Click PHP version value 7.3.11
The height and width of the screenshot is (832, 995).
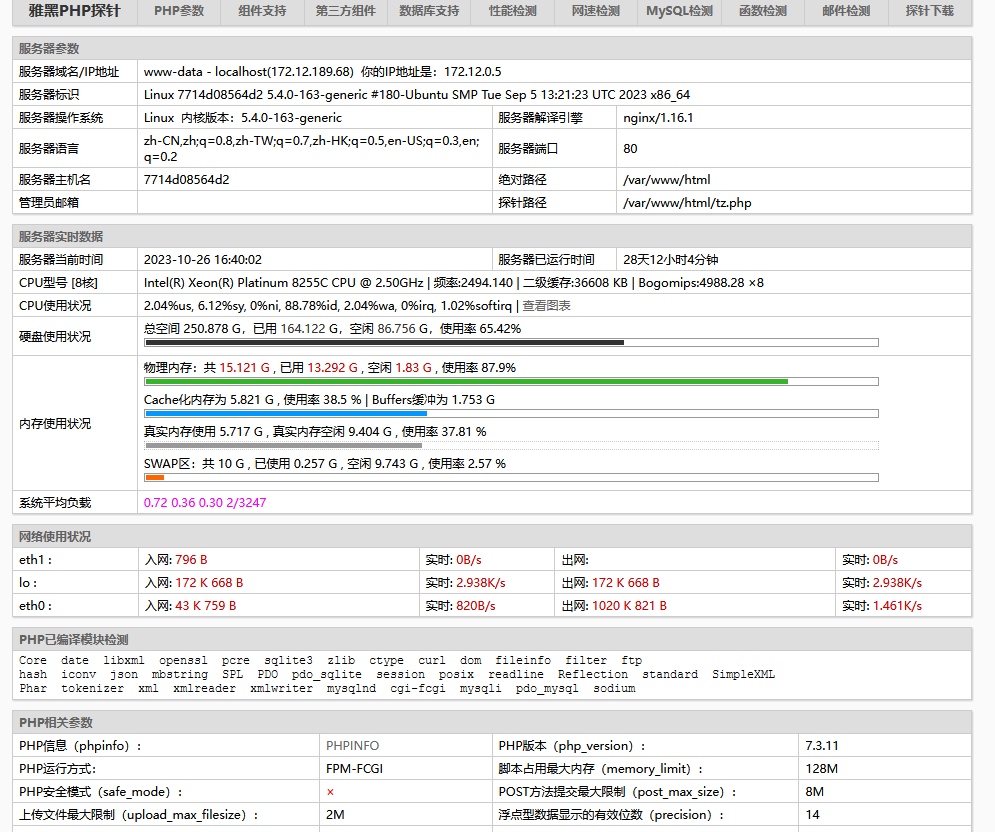pyautogui.click(x=822, y=746)
